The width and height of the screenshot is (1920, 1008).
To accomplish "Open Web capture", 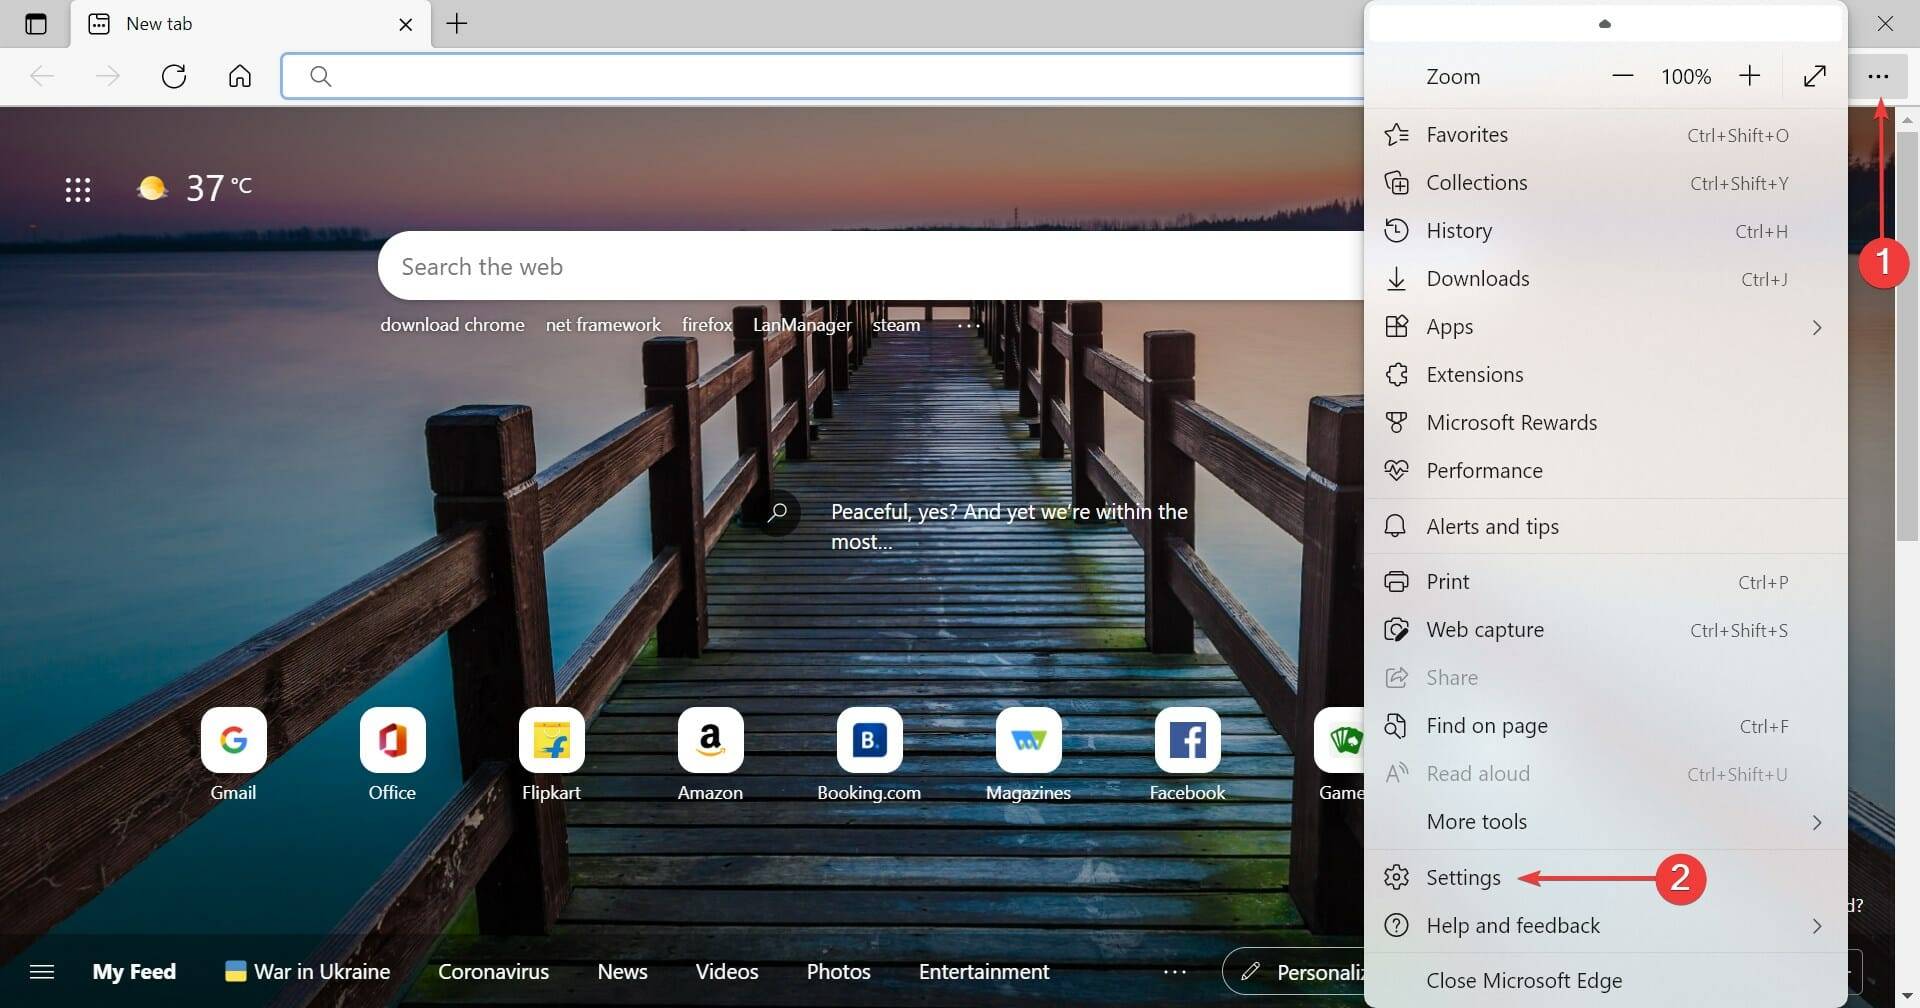I will coord(1484,629).
